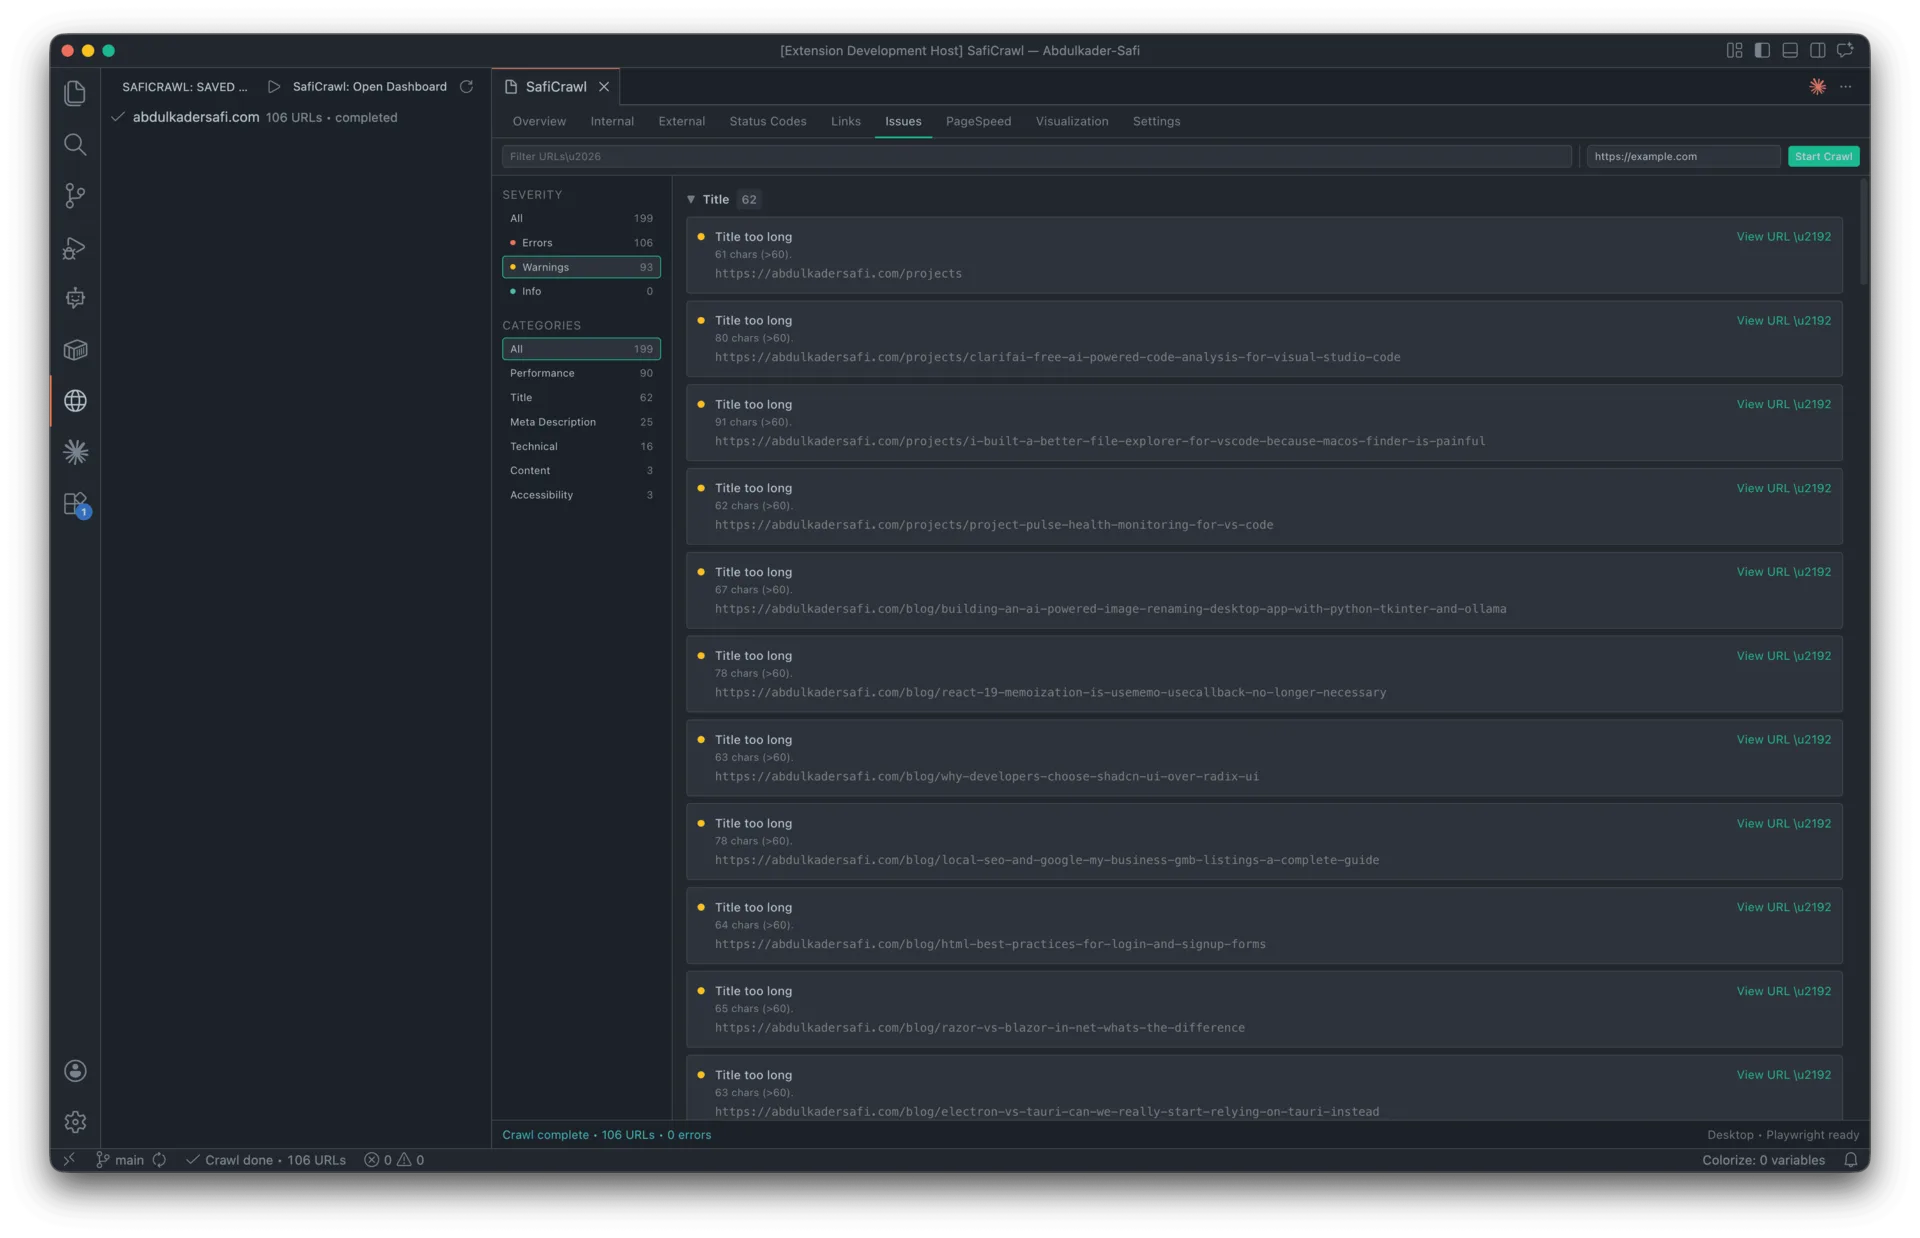Collapse the Title issues group triangle
The width and height of the screenshot is (1920, 1238).
click(691, 199)
